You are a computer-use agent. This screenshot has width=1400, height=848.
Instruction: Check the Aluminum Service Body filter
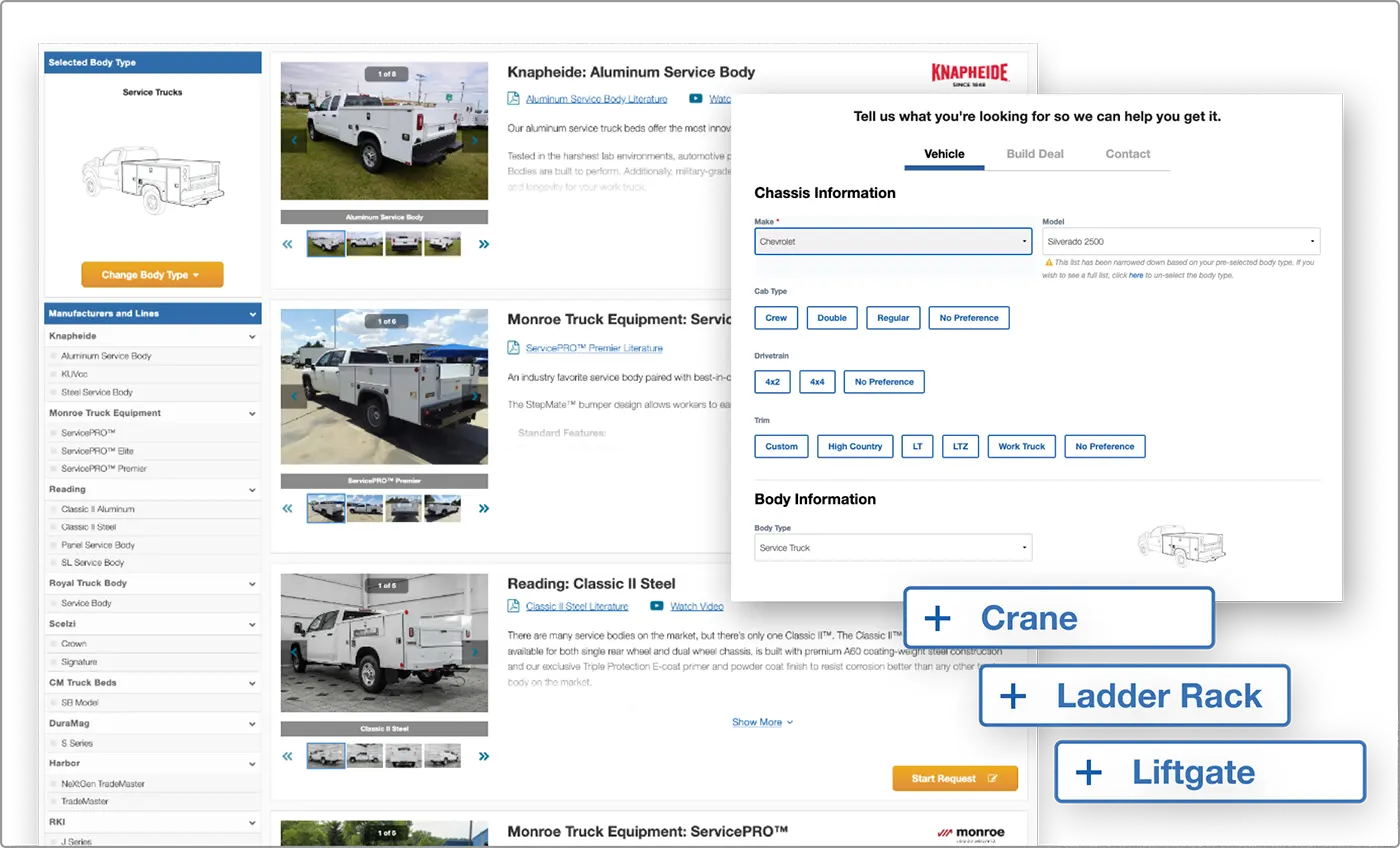(x=54, y=356)
